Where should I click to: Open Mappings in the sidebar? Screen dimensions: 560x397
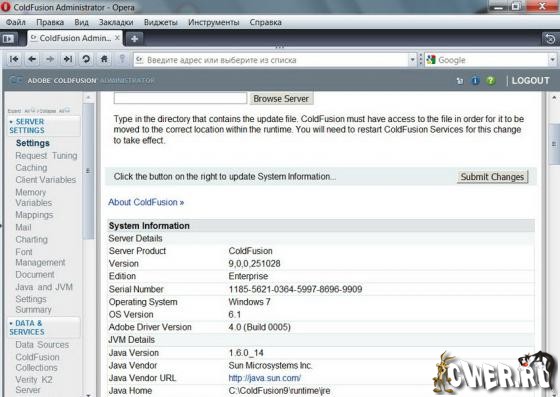[34, 215]
